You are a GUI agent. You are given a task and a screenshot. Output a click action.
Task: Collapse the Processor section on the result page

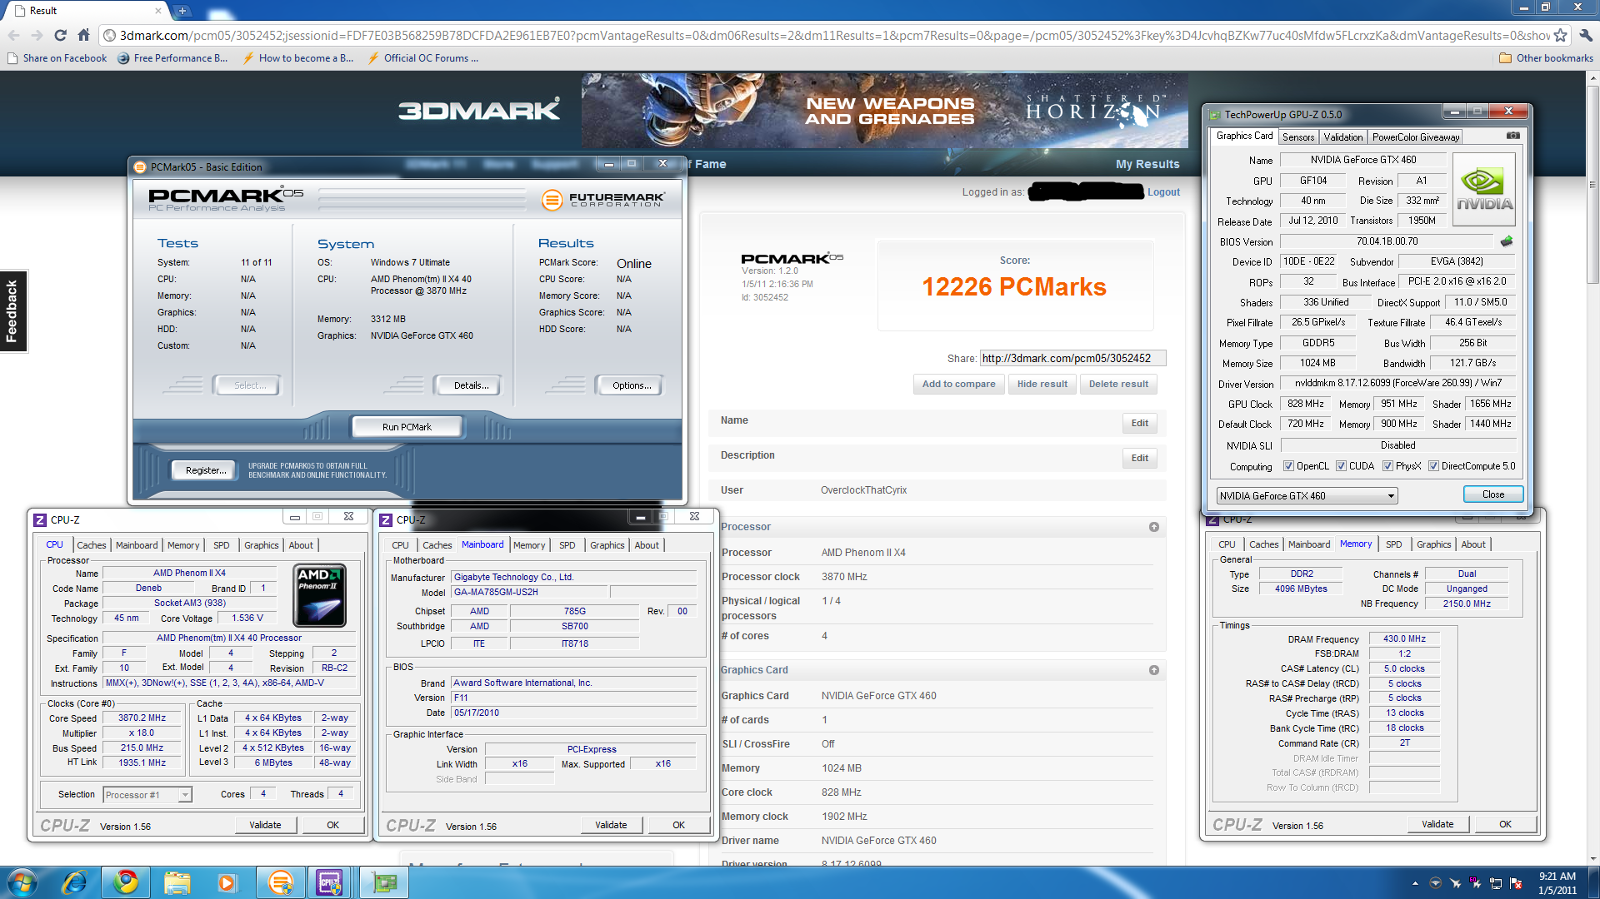point(1154,527)
